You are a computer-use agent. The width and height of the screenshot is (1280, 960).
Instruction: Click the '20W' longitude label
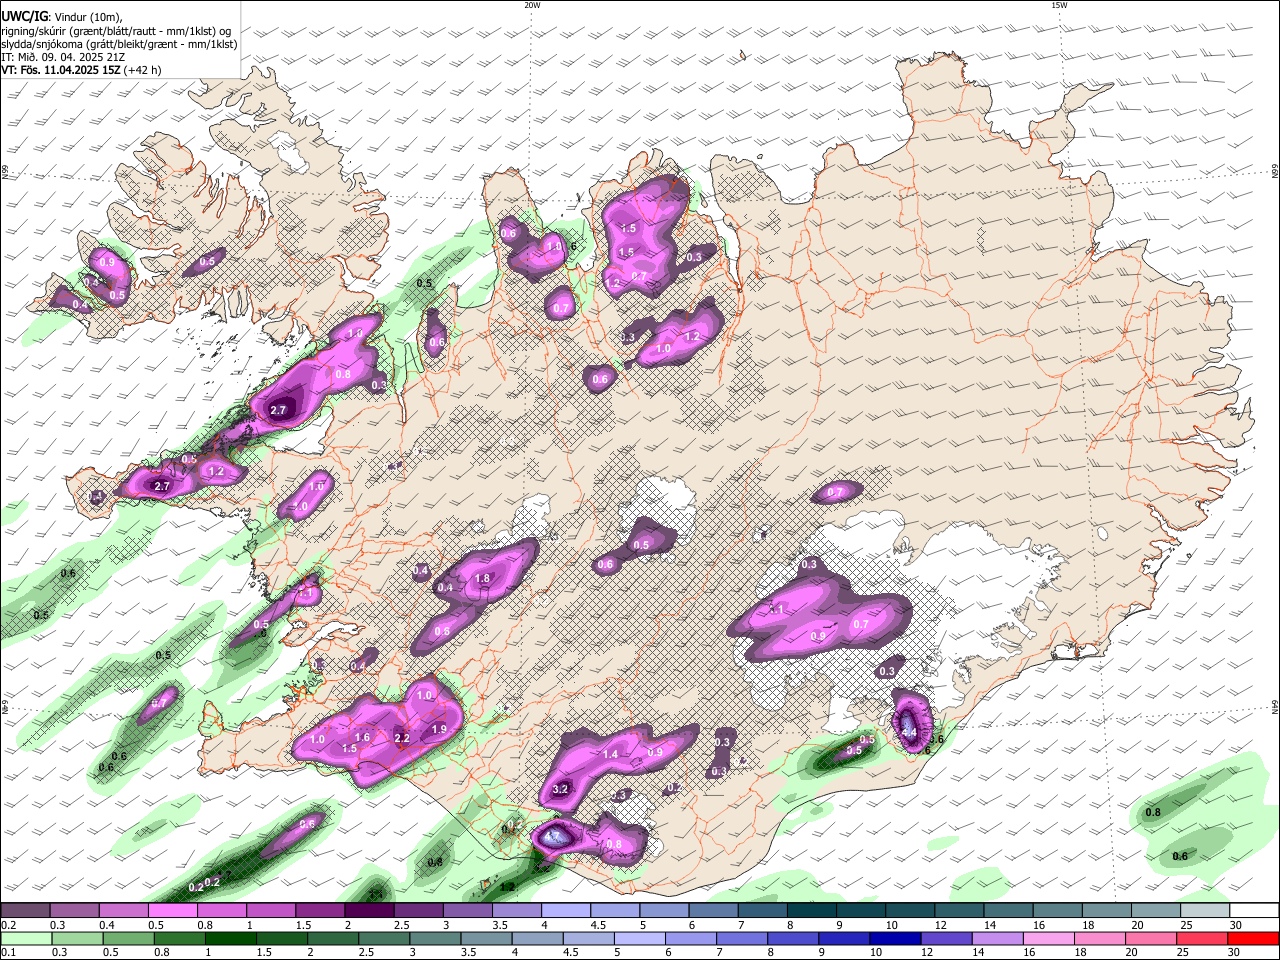pos(532,5)
